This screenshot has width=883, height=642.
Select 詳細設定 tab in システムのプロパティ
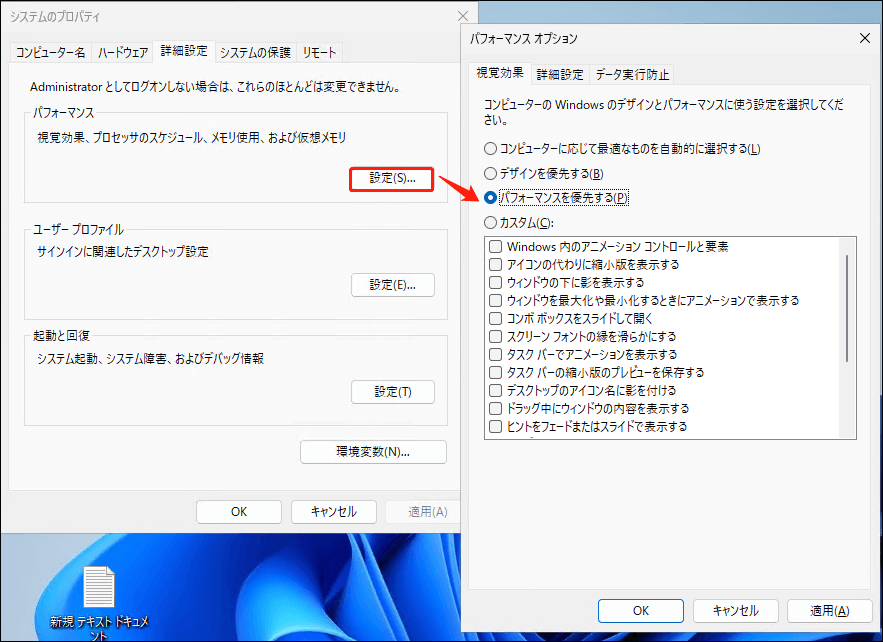pyautogui.click(x=184, y=51)
